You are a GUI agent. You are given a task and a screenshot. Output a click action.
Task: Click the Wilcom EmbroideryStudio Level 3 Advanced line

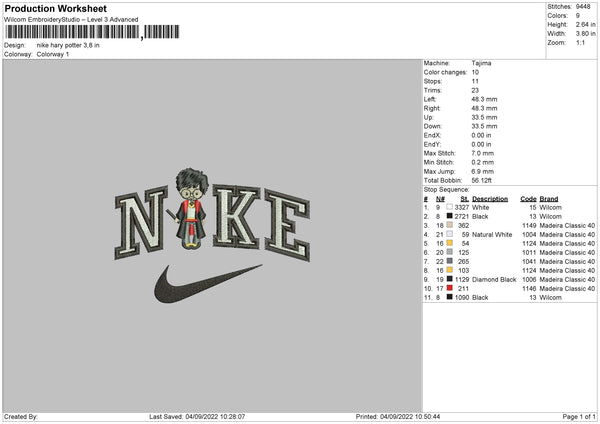coord(71,20)
